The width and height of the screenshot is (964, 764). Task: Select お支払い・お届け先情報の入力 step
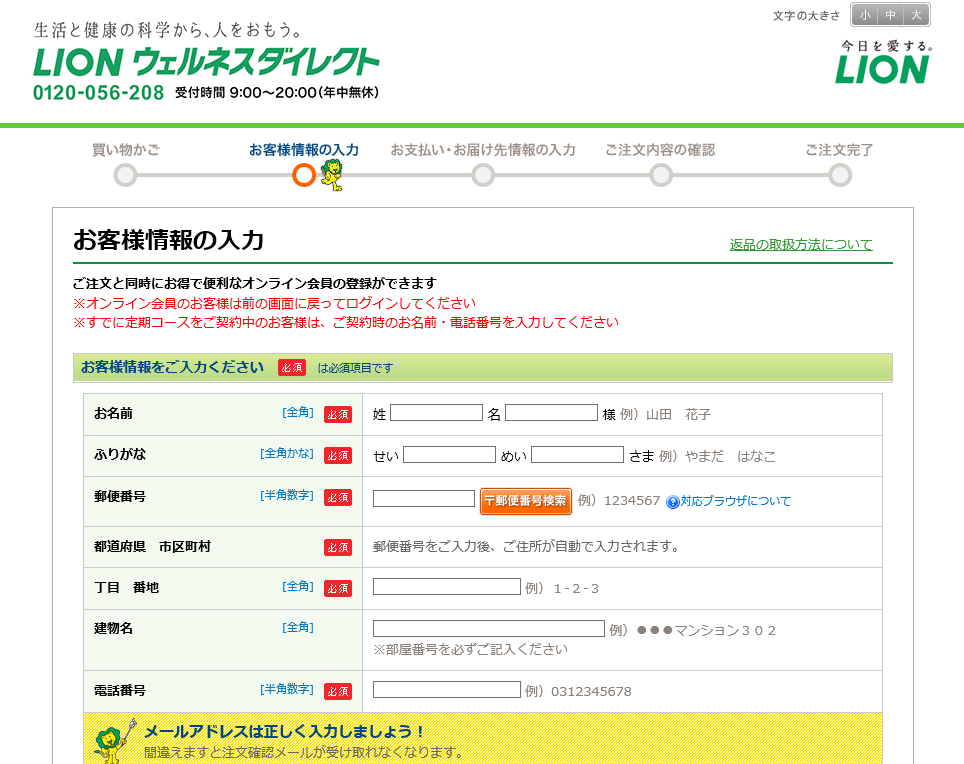click(483, 149)
